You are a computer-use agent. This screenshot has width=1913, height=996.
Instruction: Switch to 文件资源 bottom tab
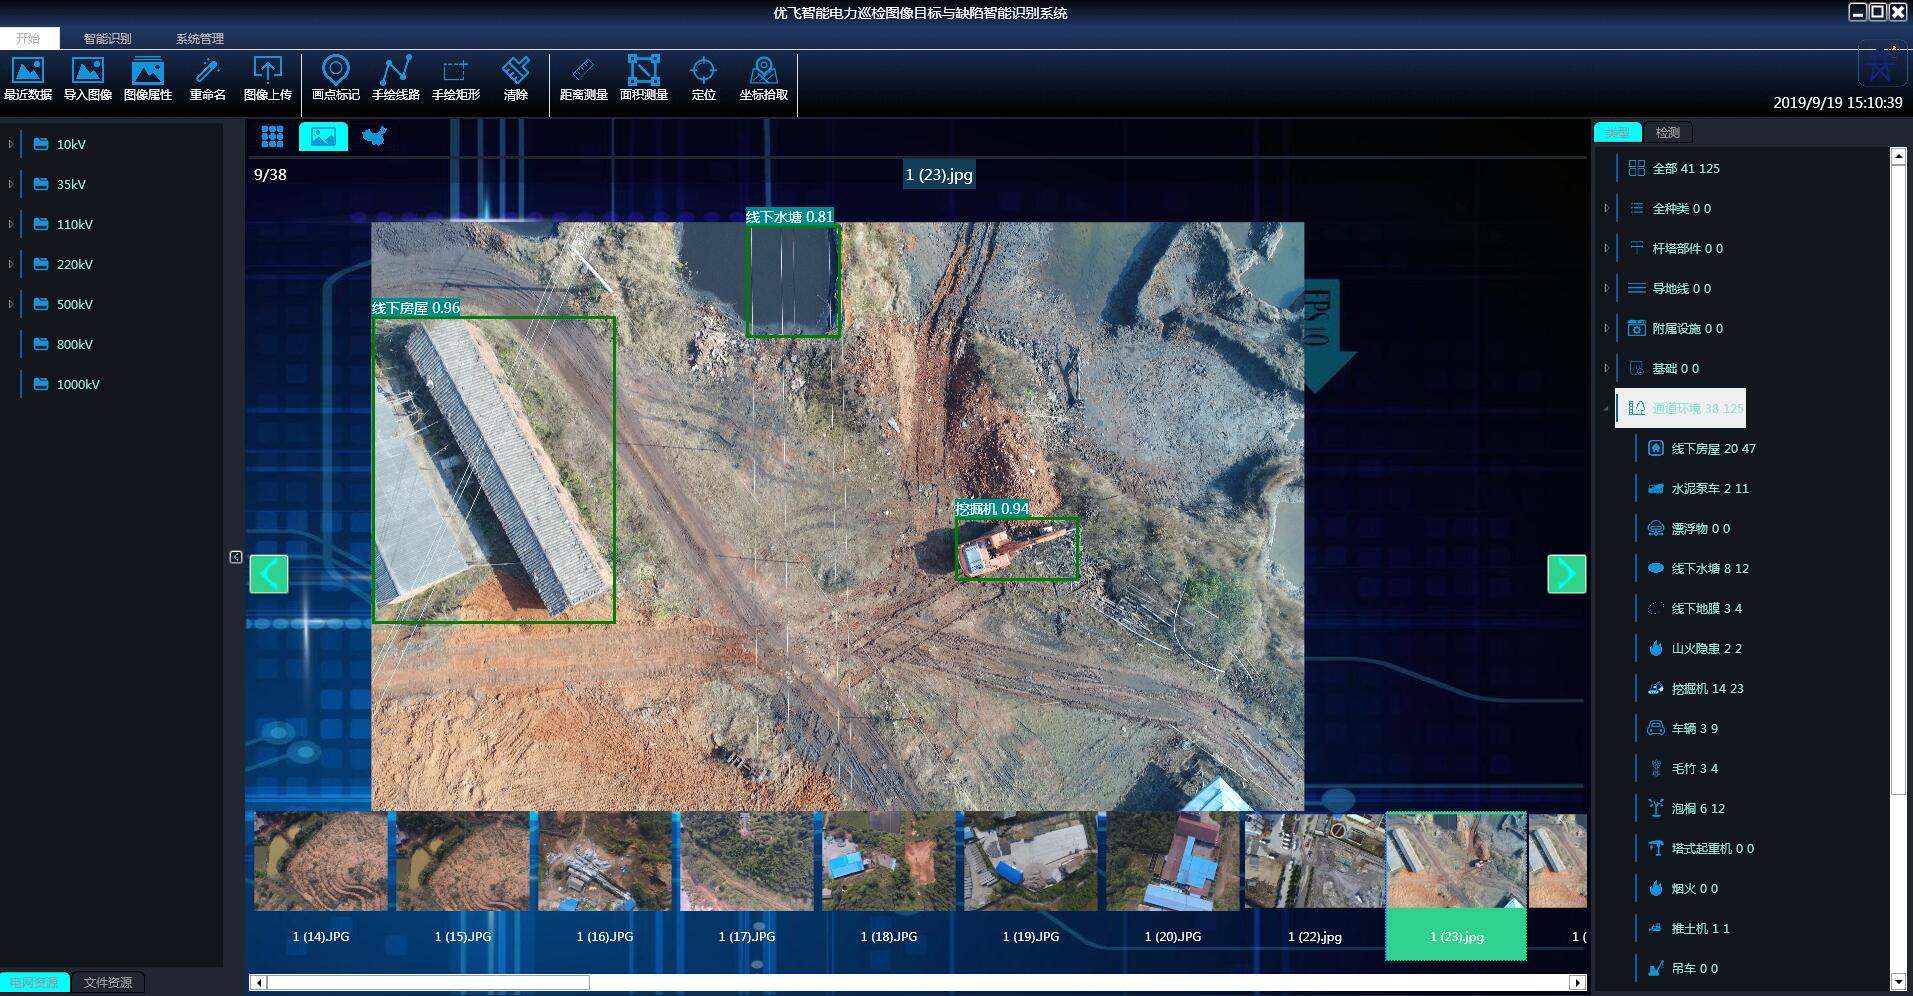pyautogui.click(x=108, y=982)
